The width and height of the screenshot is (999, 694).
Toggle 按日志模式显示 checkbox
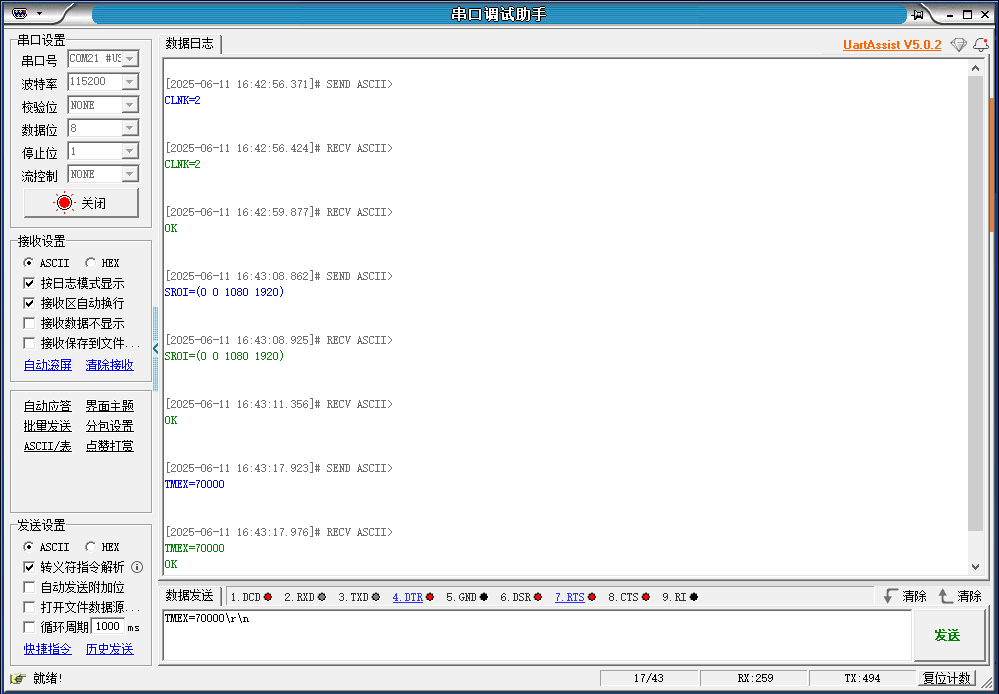tap(29, 283)
